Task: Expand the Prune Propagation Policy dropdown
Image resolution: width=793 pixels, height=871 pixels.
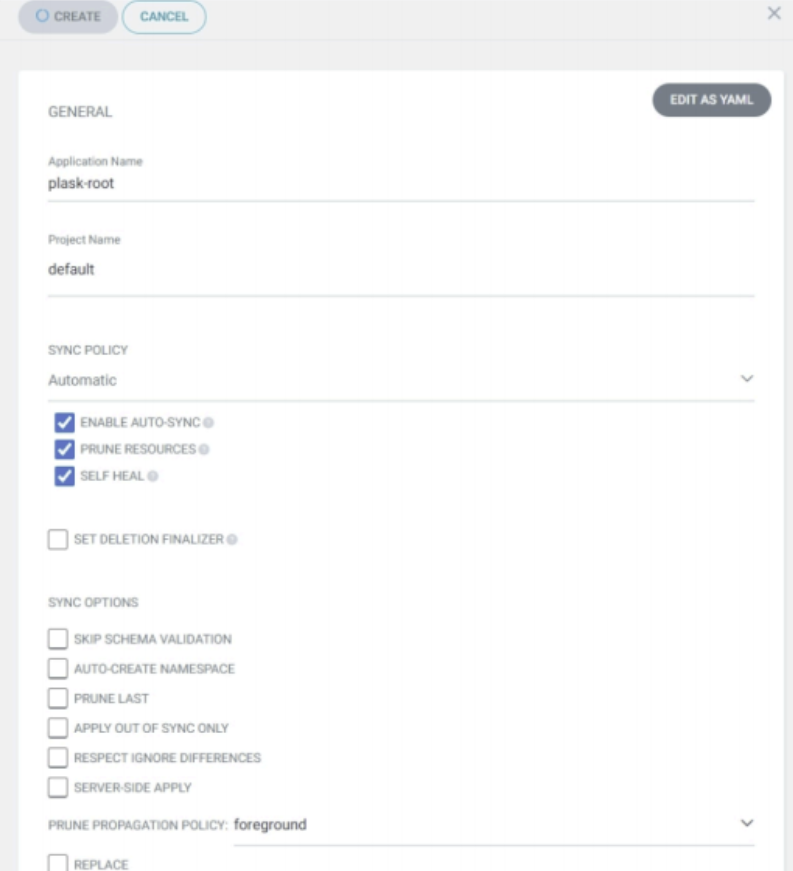Action: pyautogui.click(x=493, y=825)
